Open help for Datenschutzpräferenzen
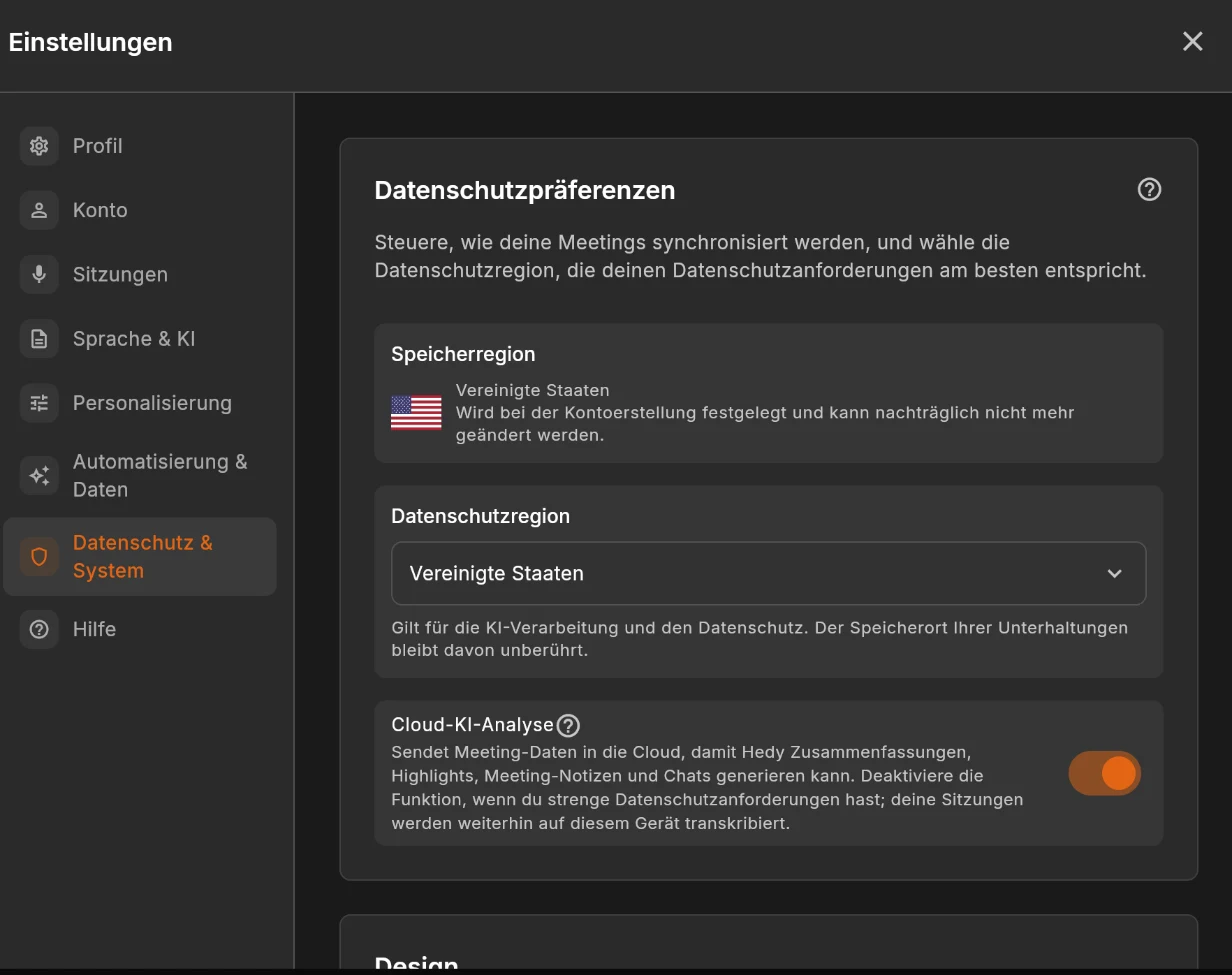Screen dimensions: 1232x975 (x=1149, y=190)
